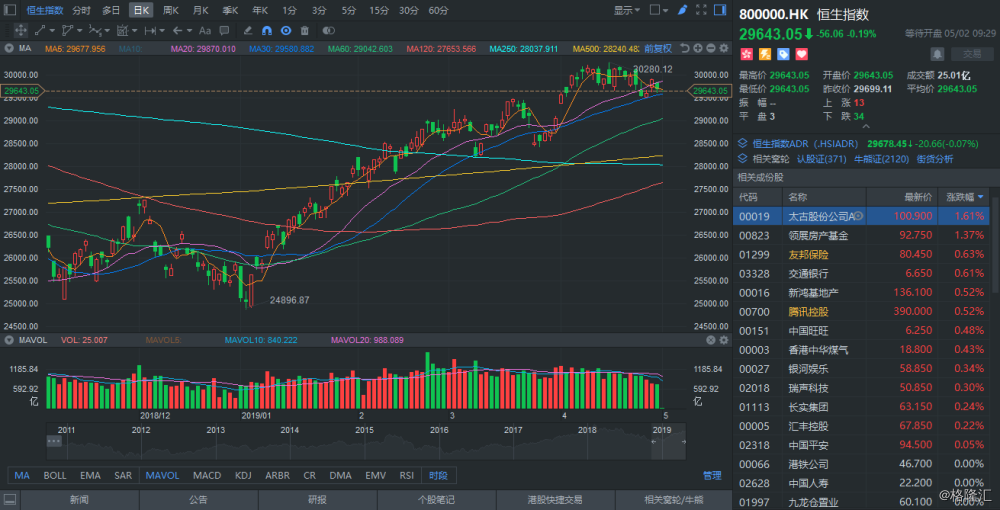Open MAVOL indicator settings gear

tap(723, 340)
